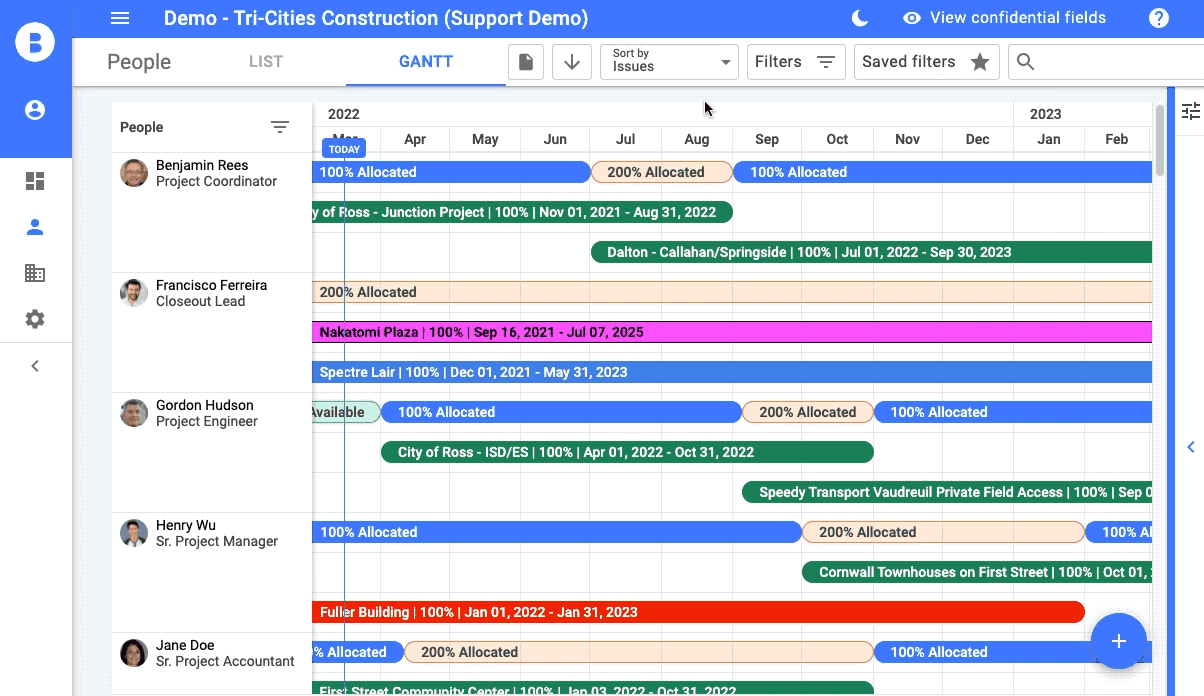The height and width of the screenshot is (696, 1204).
Task: Toggle sort direction arrow button
Action: click(x=572, y=62)
